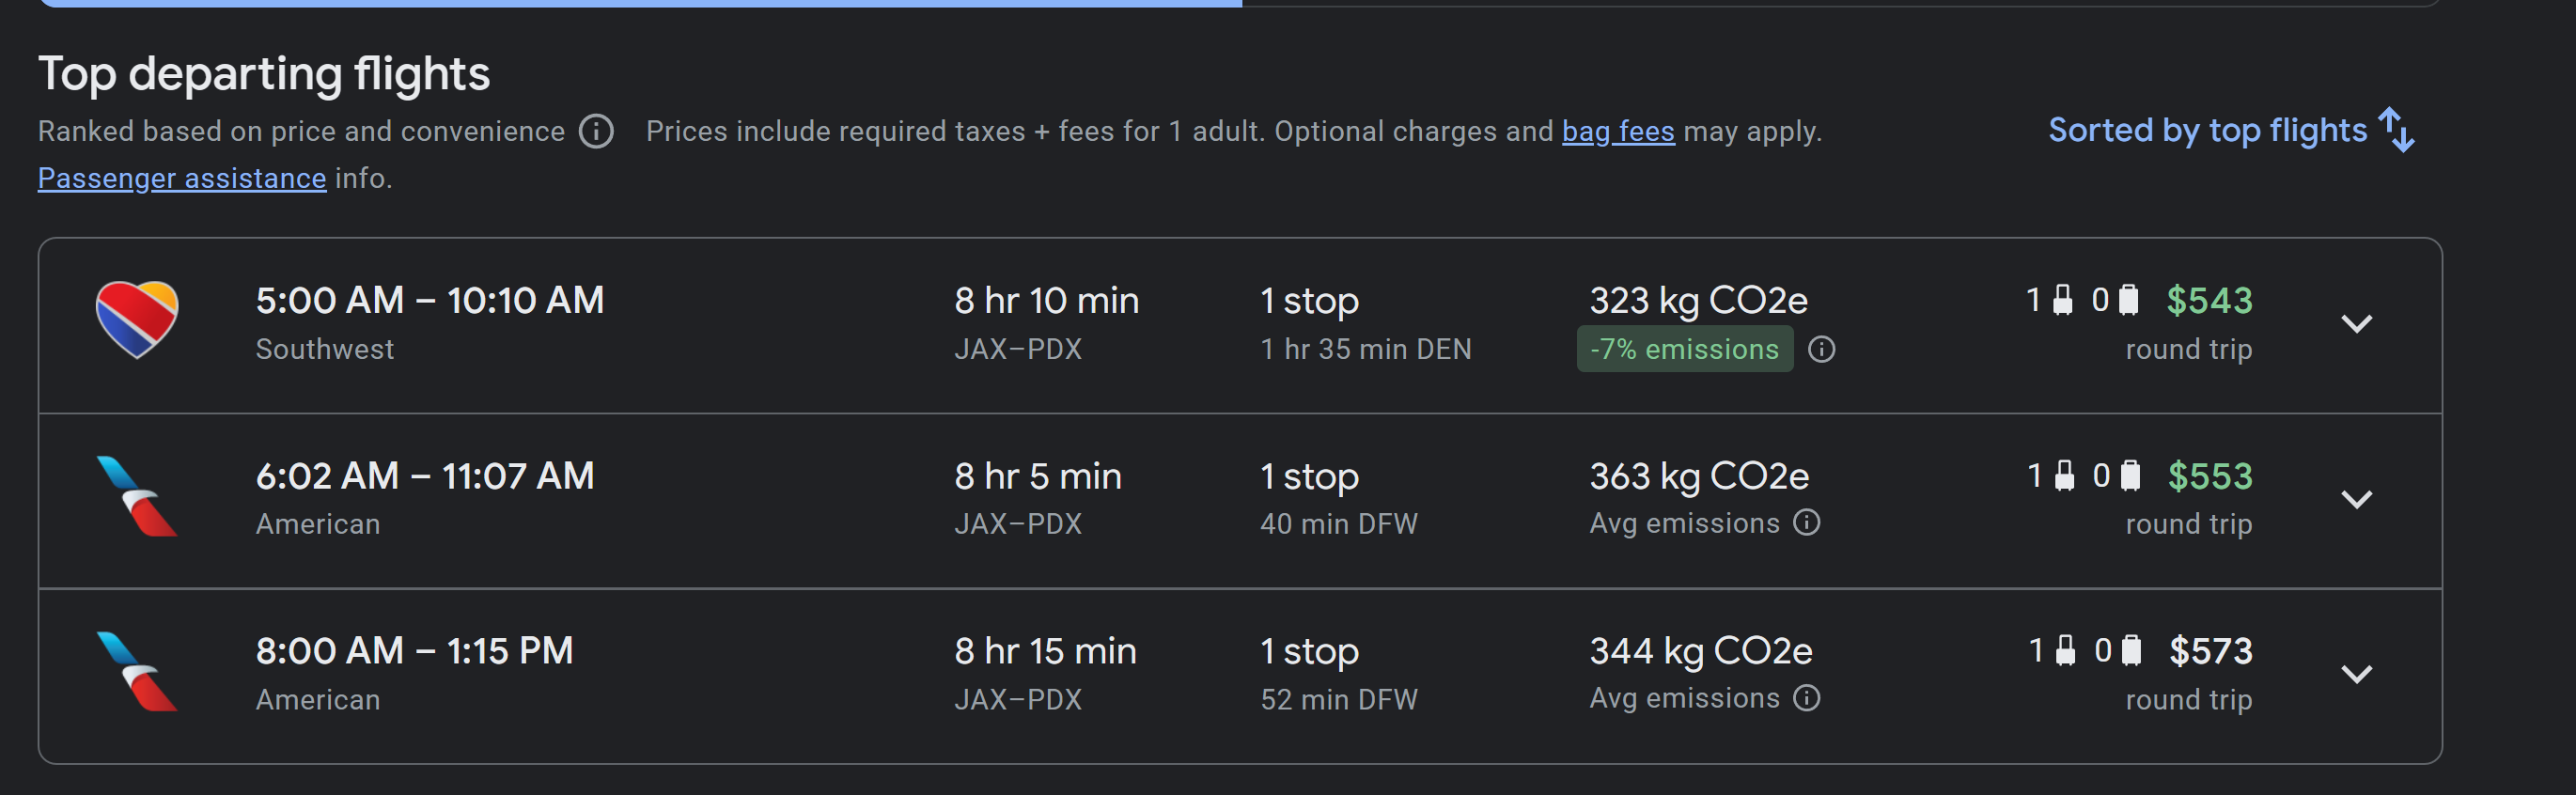The image size is (2576, 795).
Task: Expand the American 6:02 AM flight details
Action: (2356, 499)
